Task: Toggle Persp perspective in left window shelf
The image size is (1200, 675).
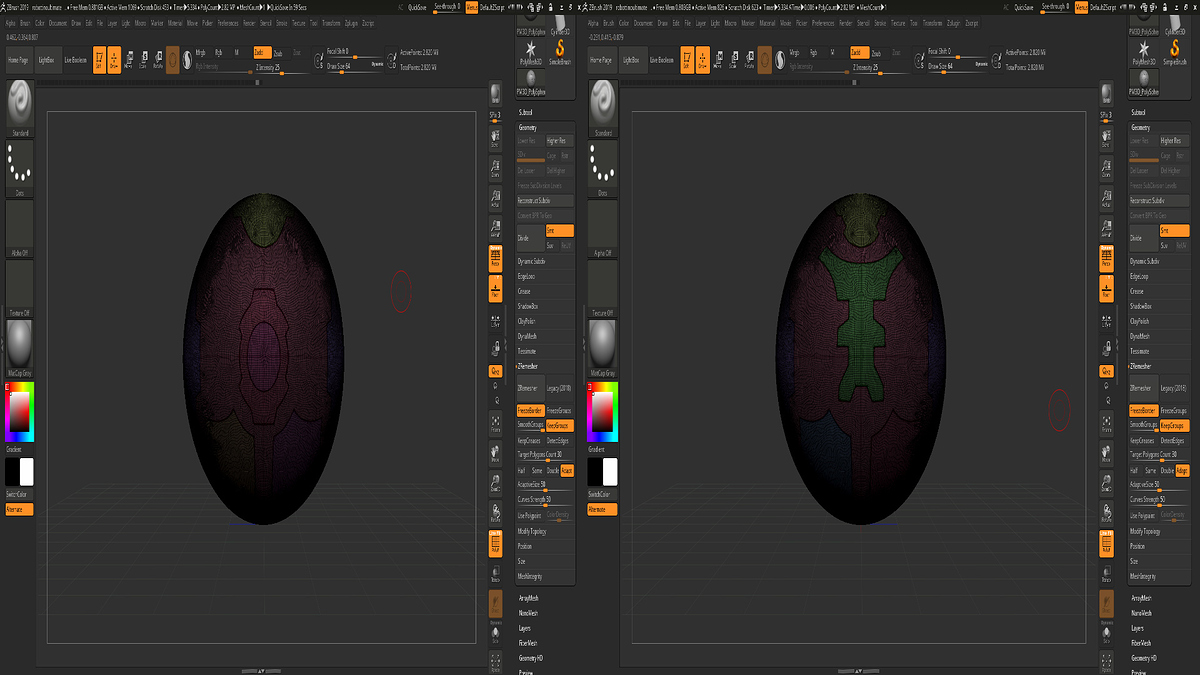Action: (x=495, y=260)
